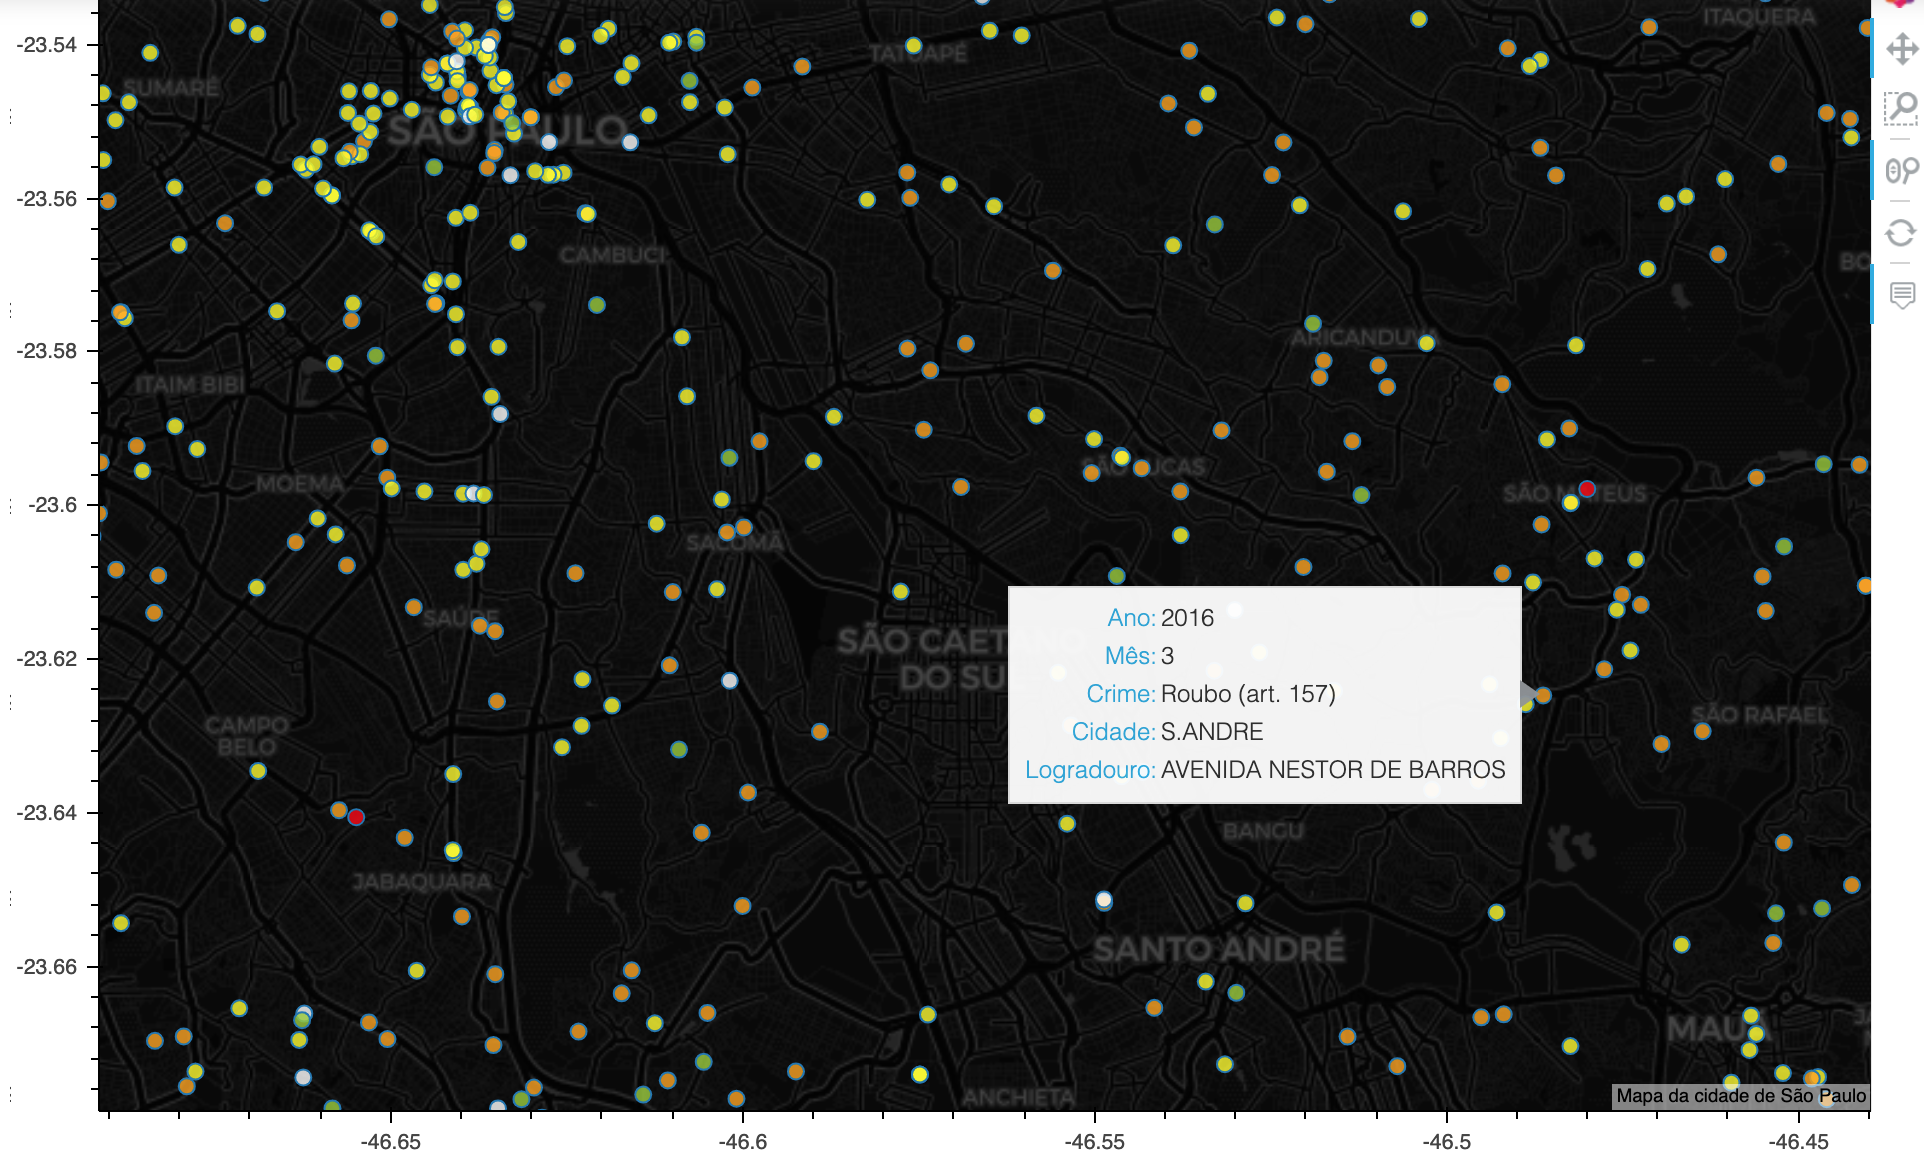Click the MOEMA neighborhood label
The height and width of the screenshot is (1164, 1924).
tap(300, 484)
